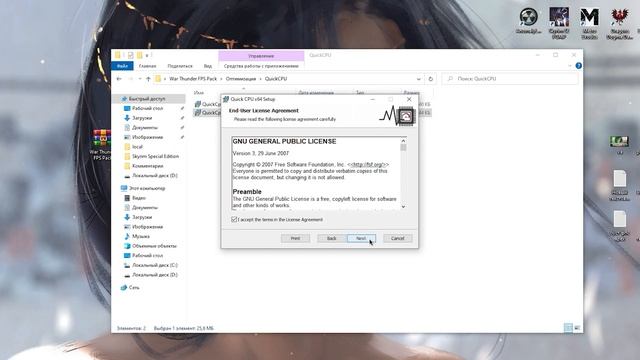
Task: Click Оптимизация breadcrumb in address bar
Action: (241, 79)
